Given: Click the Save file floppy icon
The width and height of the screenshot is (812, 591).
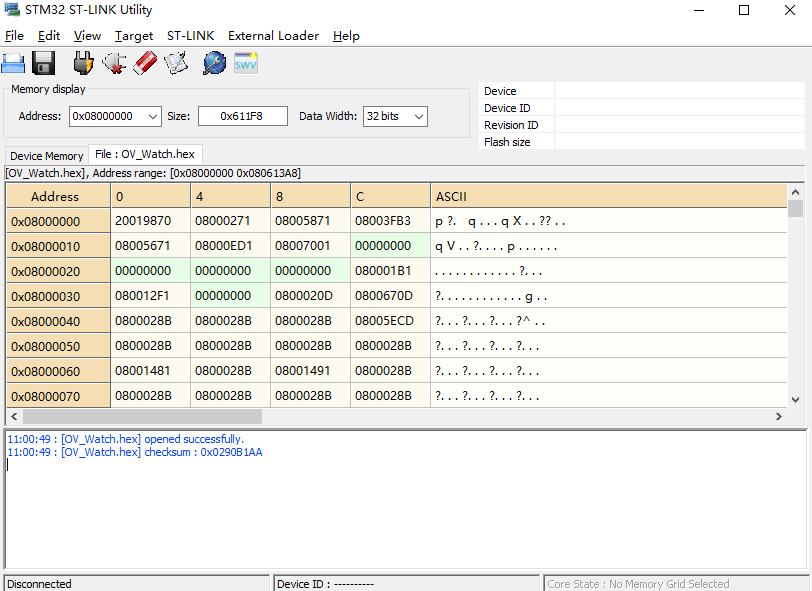Looking at the screenshot, I should (43, 64).
